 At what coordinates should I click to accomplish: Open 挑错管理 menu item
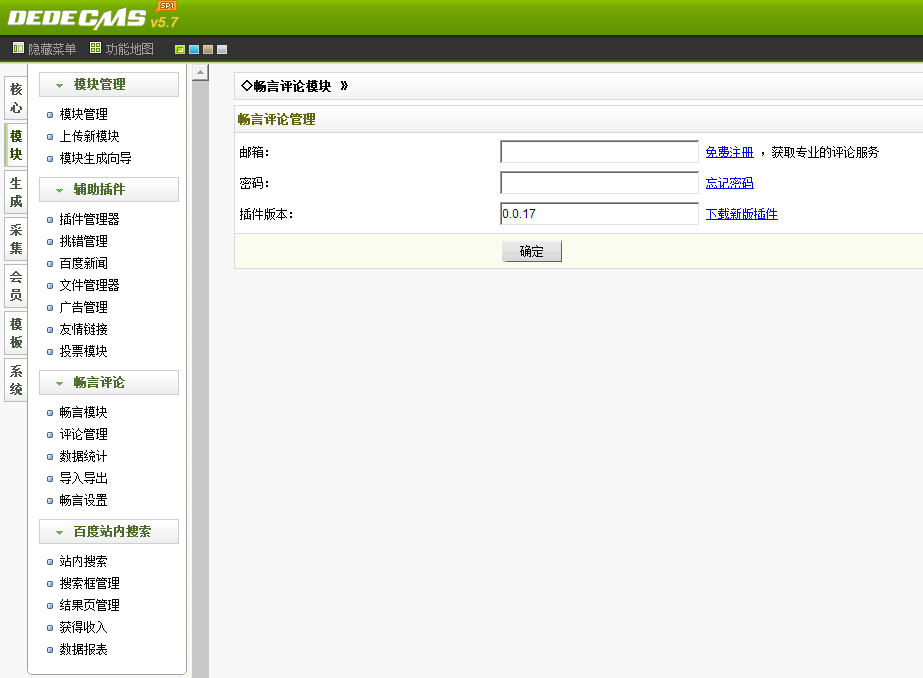pyautogui.click(x=84, y=241)
